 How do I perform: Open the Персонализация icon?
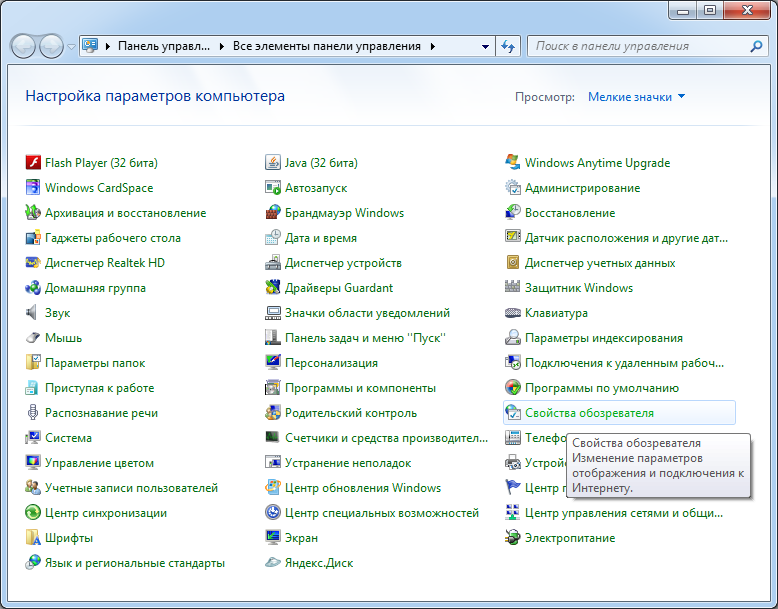click(x=272, y=363)
